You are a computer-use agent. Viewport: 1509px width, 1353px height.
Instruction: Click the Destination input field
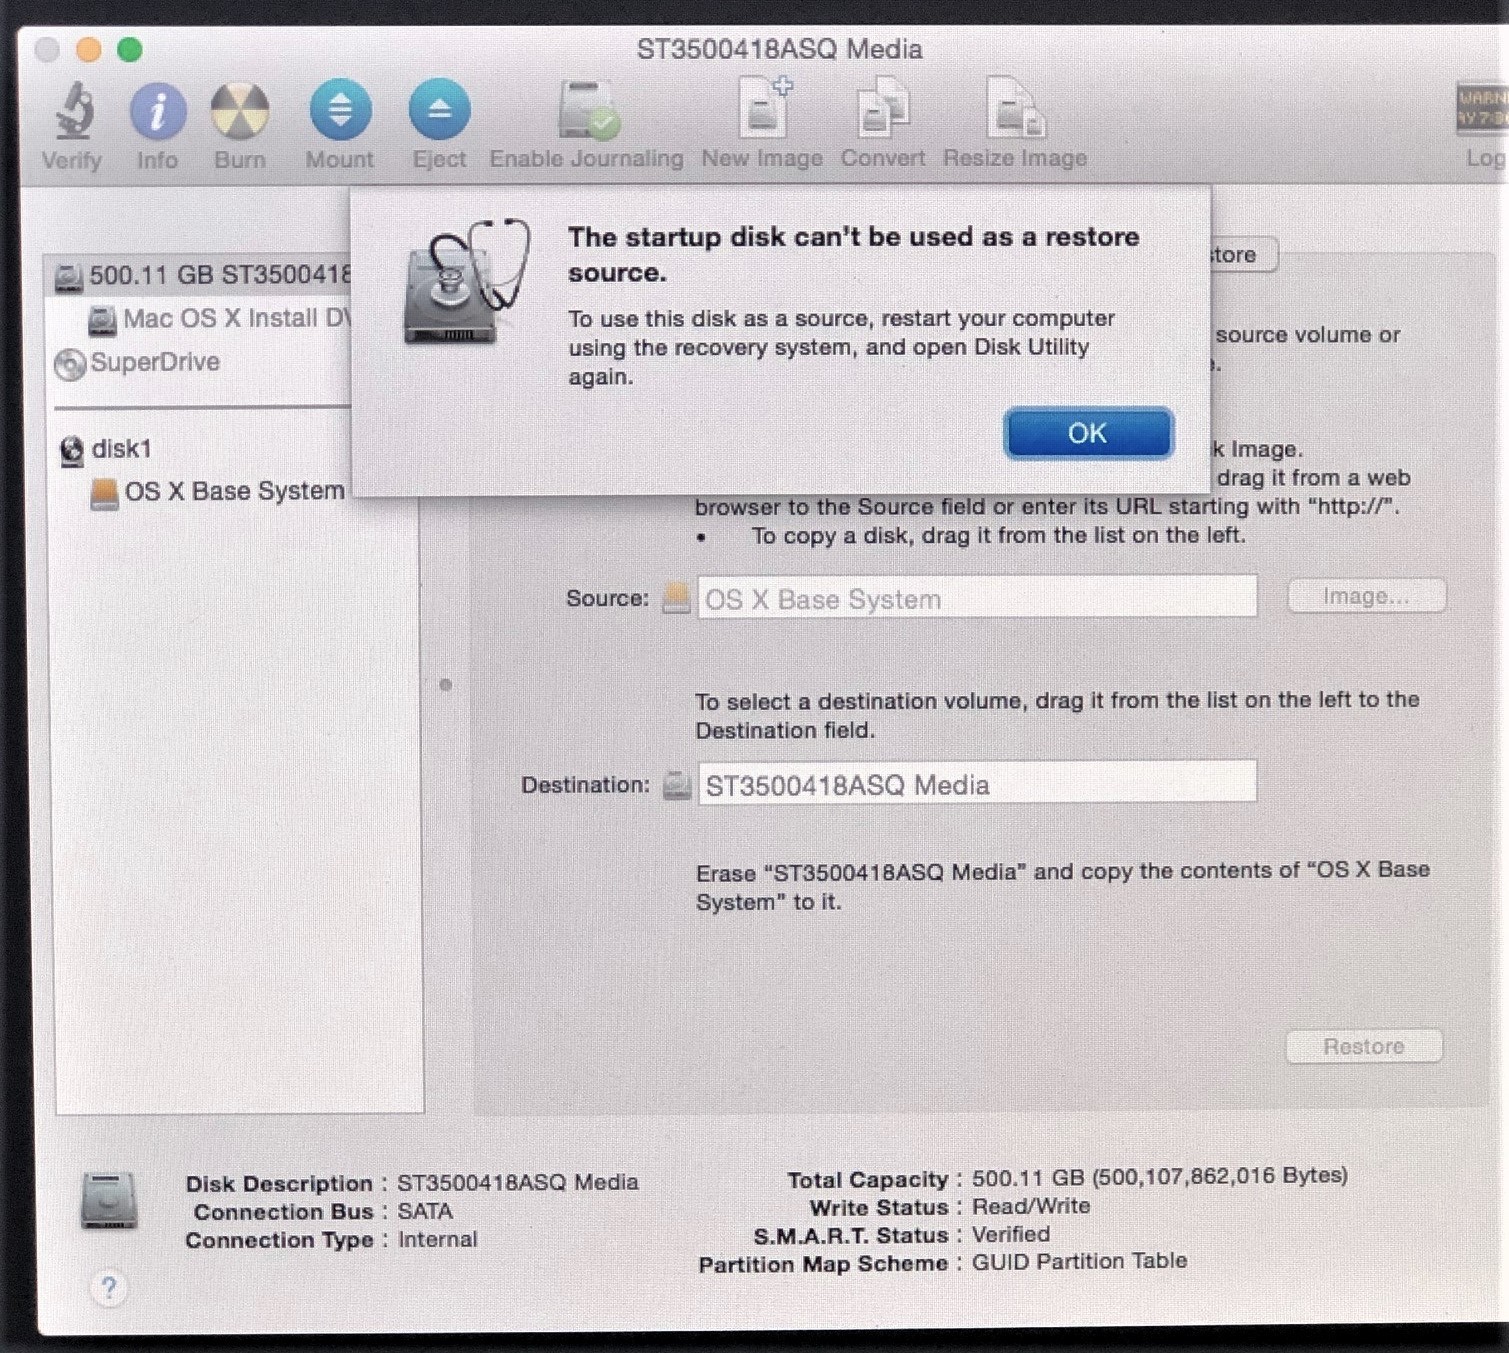977,784
